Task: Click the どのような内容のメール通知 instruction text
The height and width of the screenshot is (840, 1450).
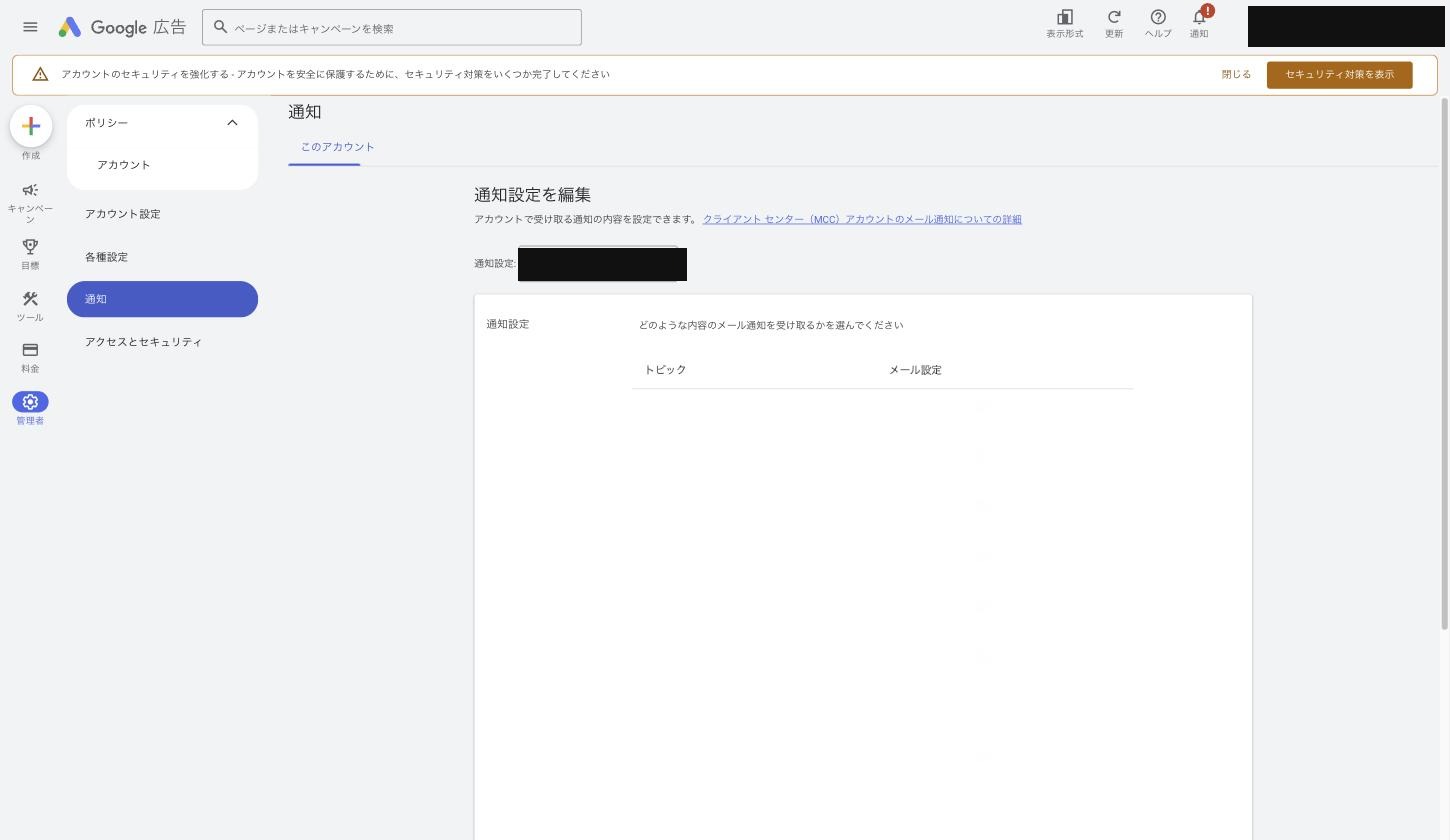Action: (771, 325)
